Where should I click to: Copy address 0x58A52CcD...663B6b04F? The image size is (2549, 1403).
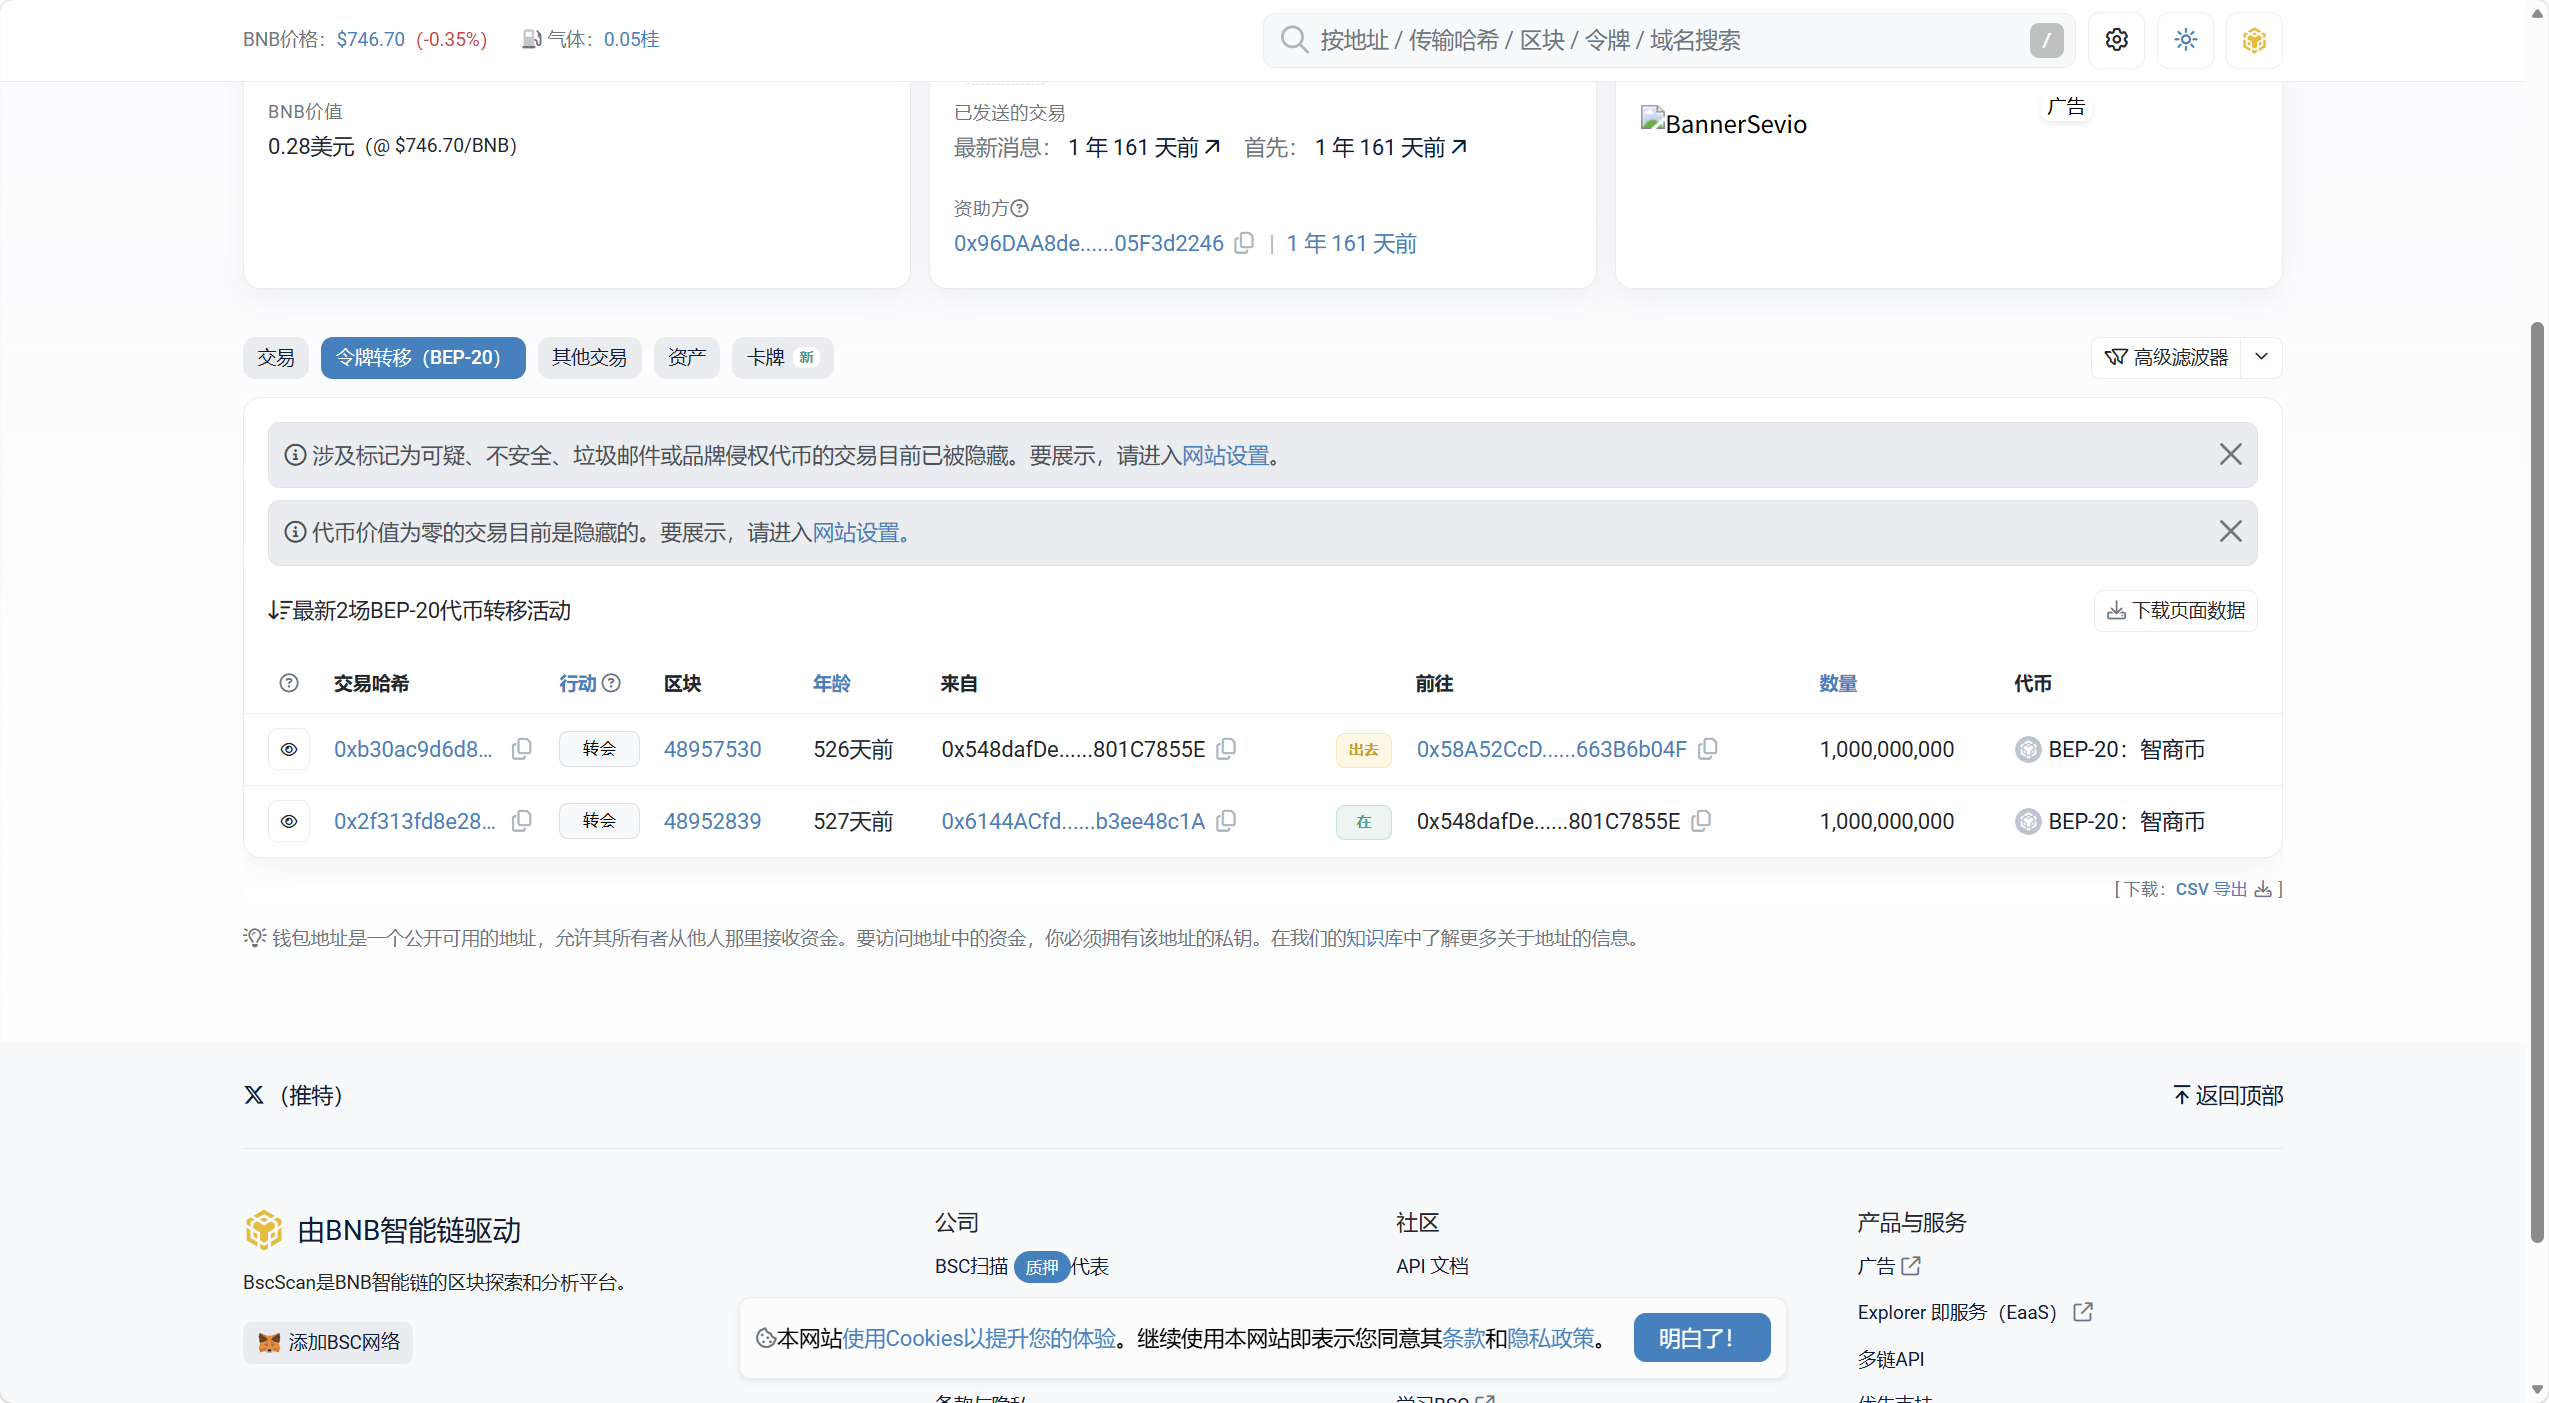1708,749
